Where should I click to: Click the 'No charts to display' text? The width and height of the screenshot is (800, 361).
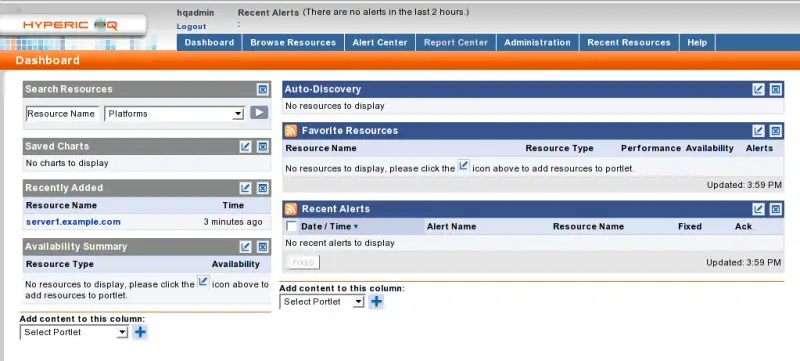tap(67, 163)
